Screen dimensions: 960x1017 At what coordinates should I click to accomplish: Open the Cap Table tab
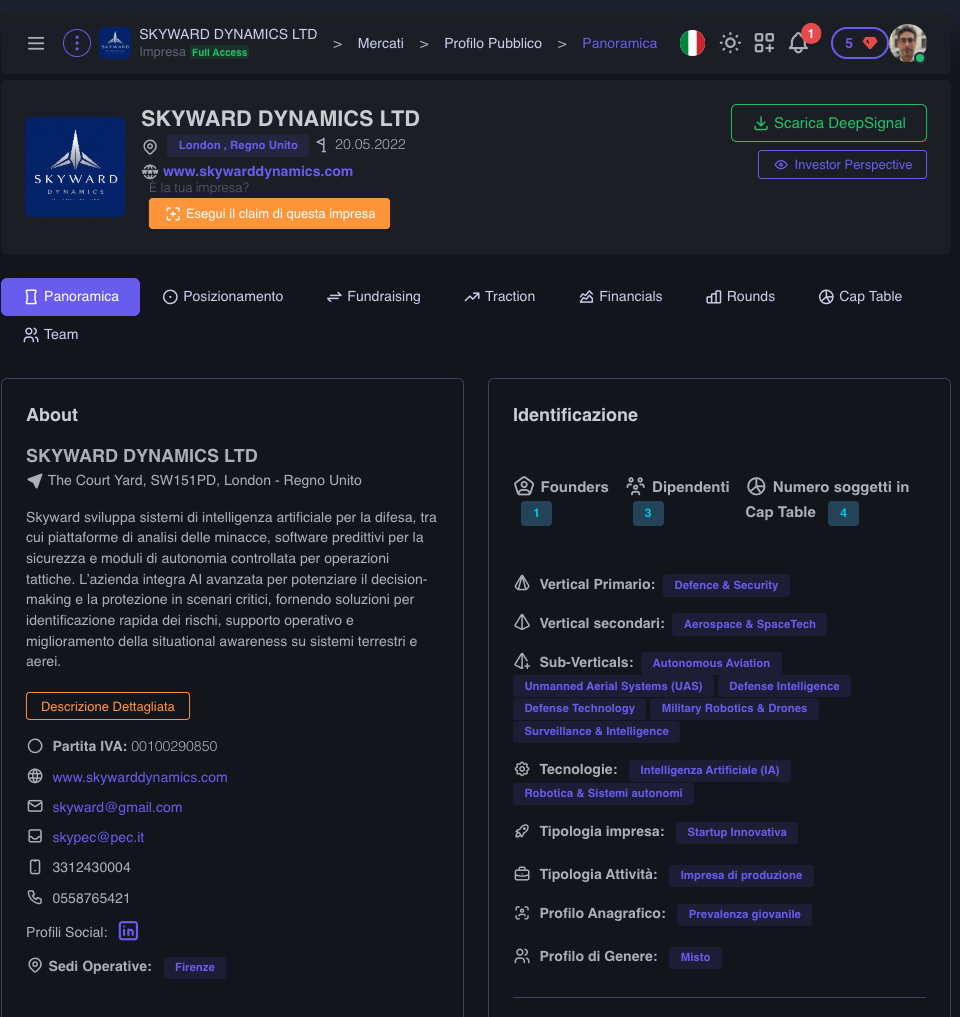[860, 296]
